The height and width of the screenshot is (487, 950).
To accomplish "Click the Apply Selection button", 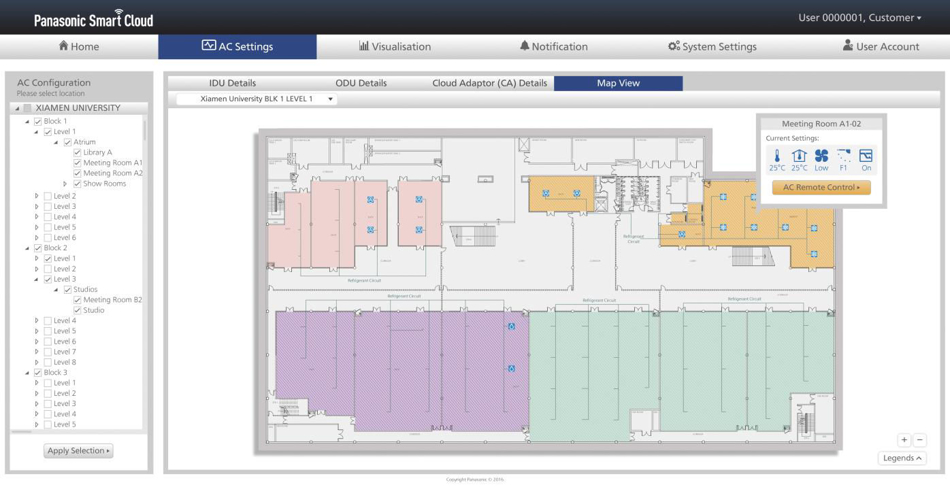I will click(78, 451).
